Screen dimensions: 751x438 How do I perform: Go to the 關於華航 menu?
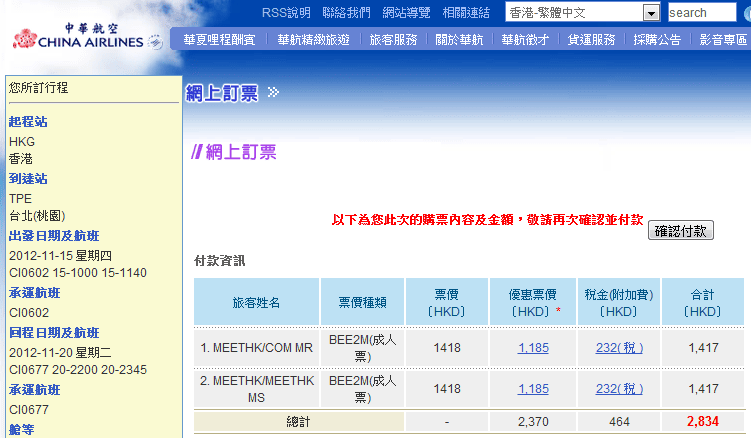click(459, 40)
